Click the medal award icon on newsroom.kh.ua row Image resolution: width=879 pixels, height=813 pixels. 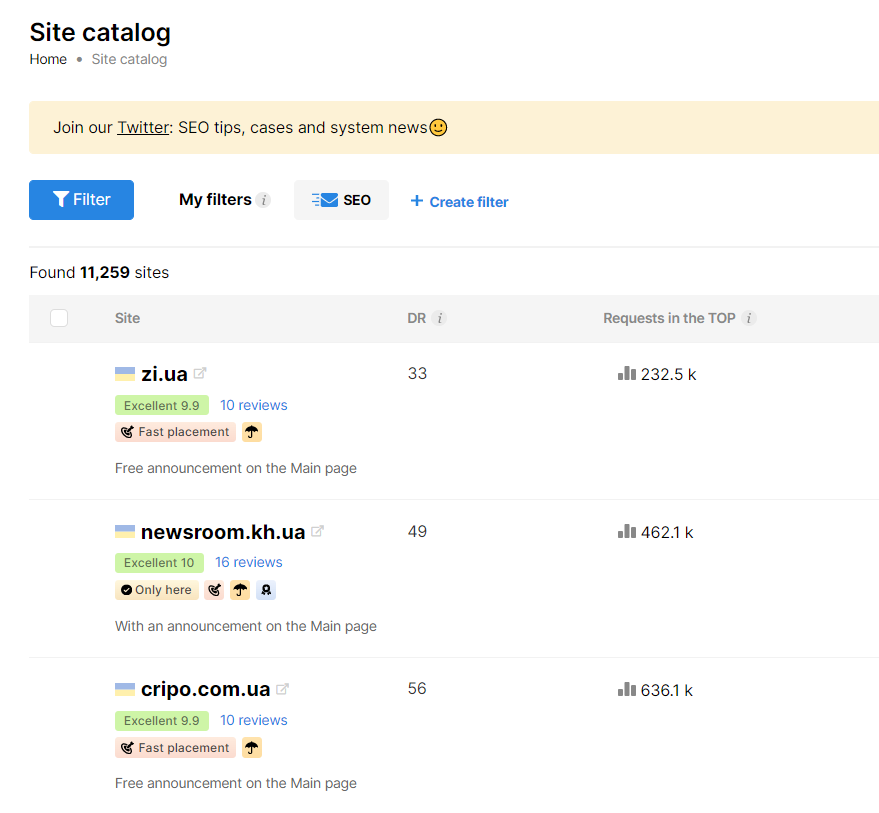[x=265, y=590]
